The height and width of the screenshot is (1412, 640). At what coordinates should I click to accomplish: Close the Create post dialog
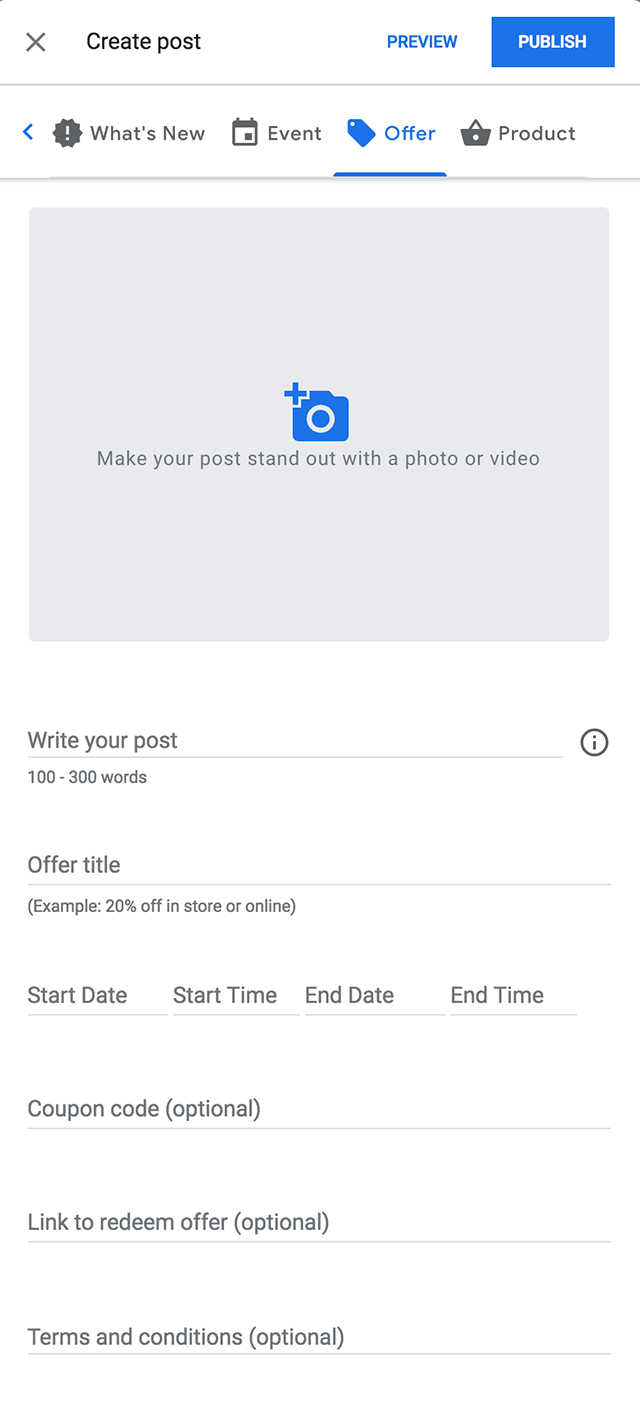pos(35,42)
